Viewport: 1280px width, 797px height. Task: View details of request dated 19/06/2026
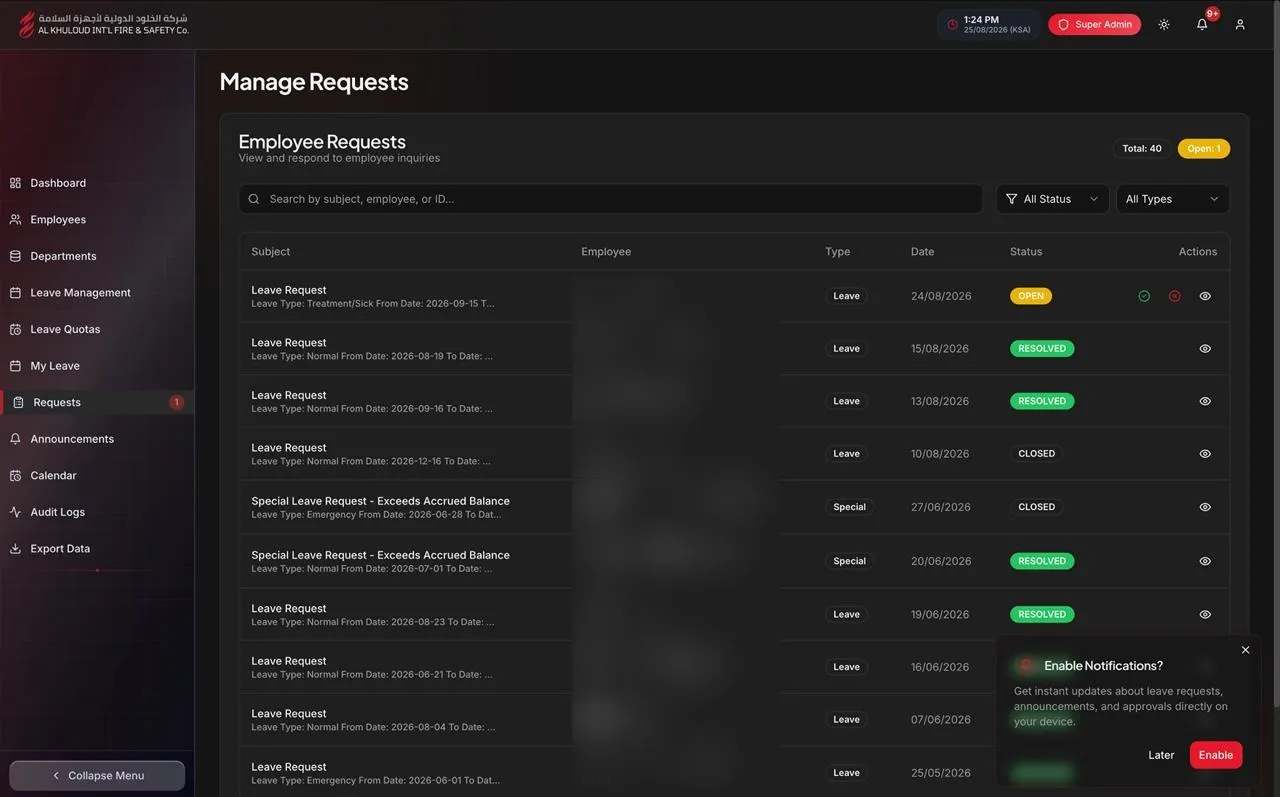(x=1205, y=614)
